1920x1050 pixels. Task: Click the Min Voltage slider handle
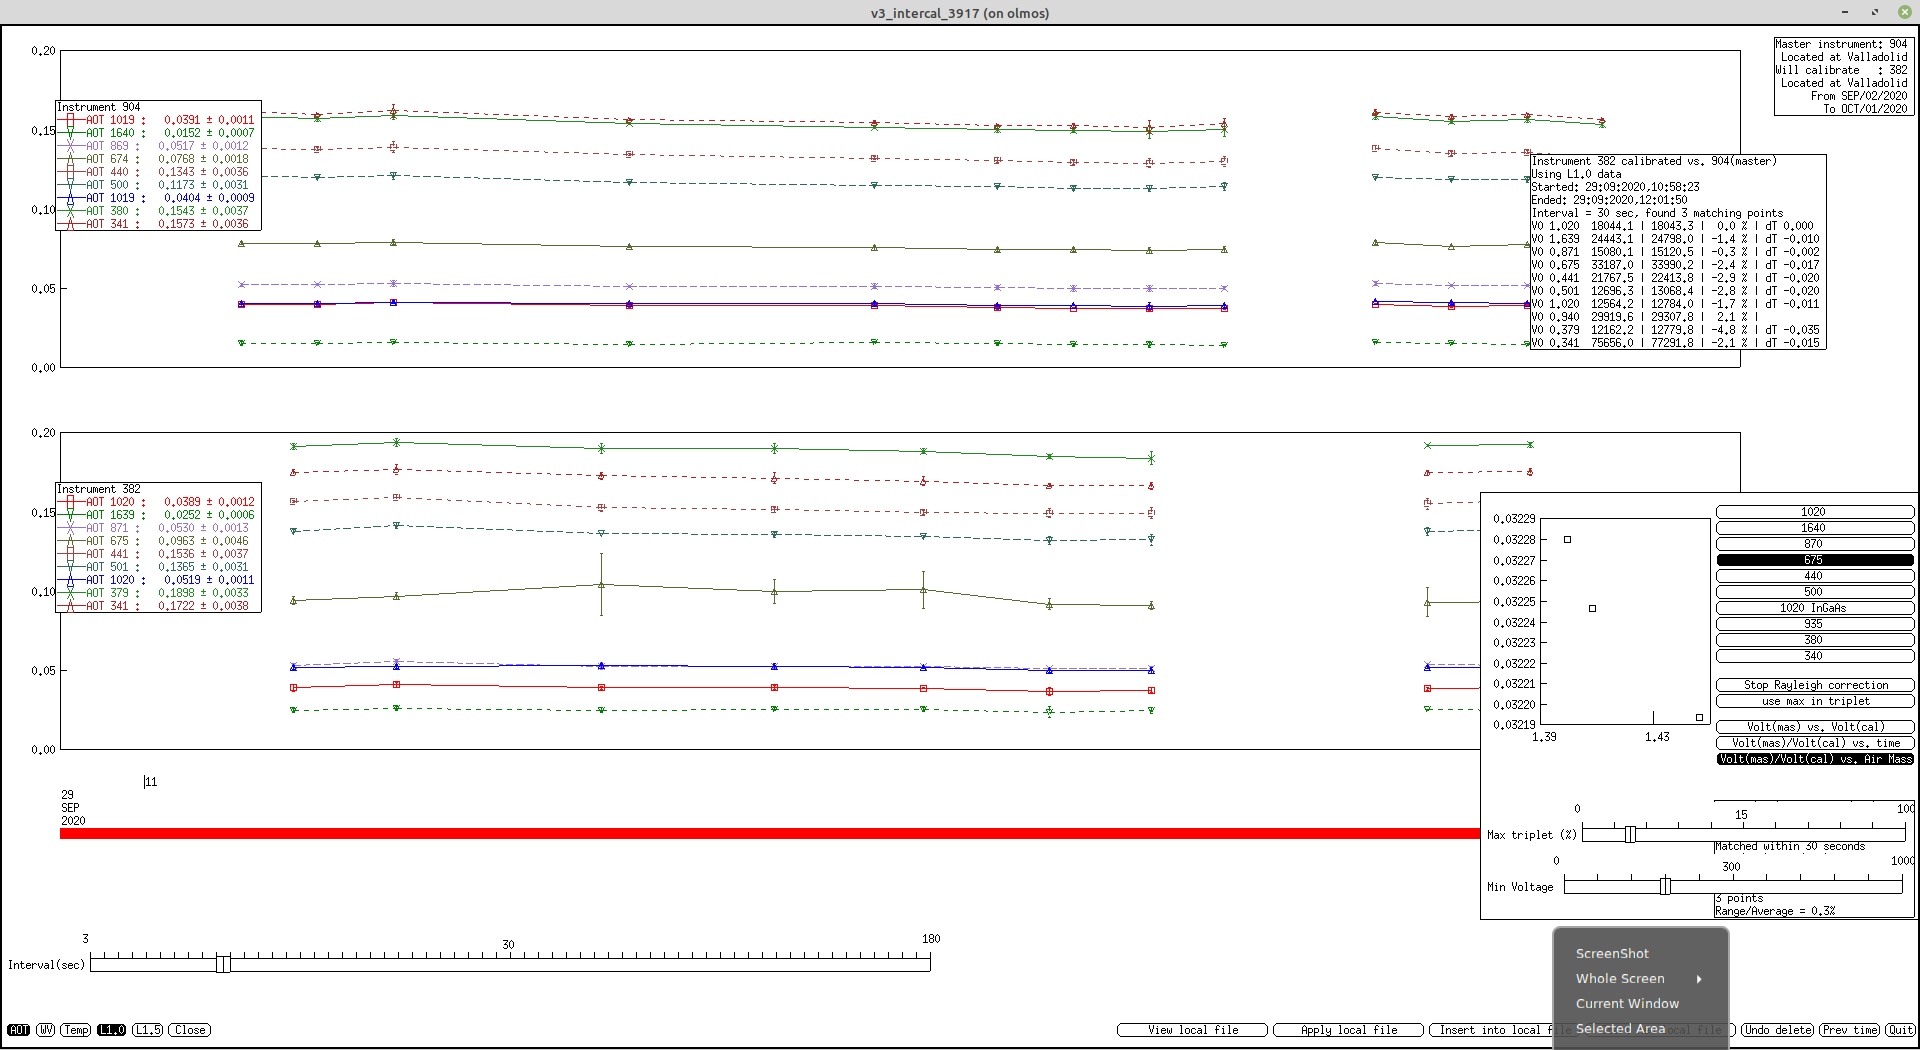coord(1665,886)
